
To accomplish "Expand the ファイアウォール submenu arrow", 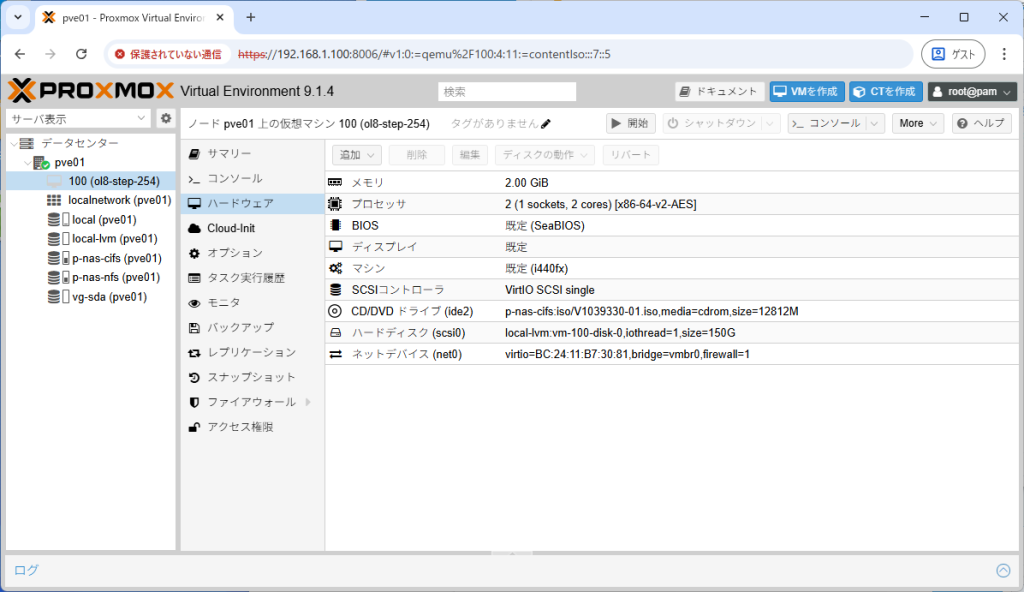I will tap(307, 402).
